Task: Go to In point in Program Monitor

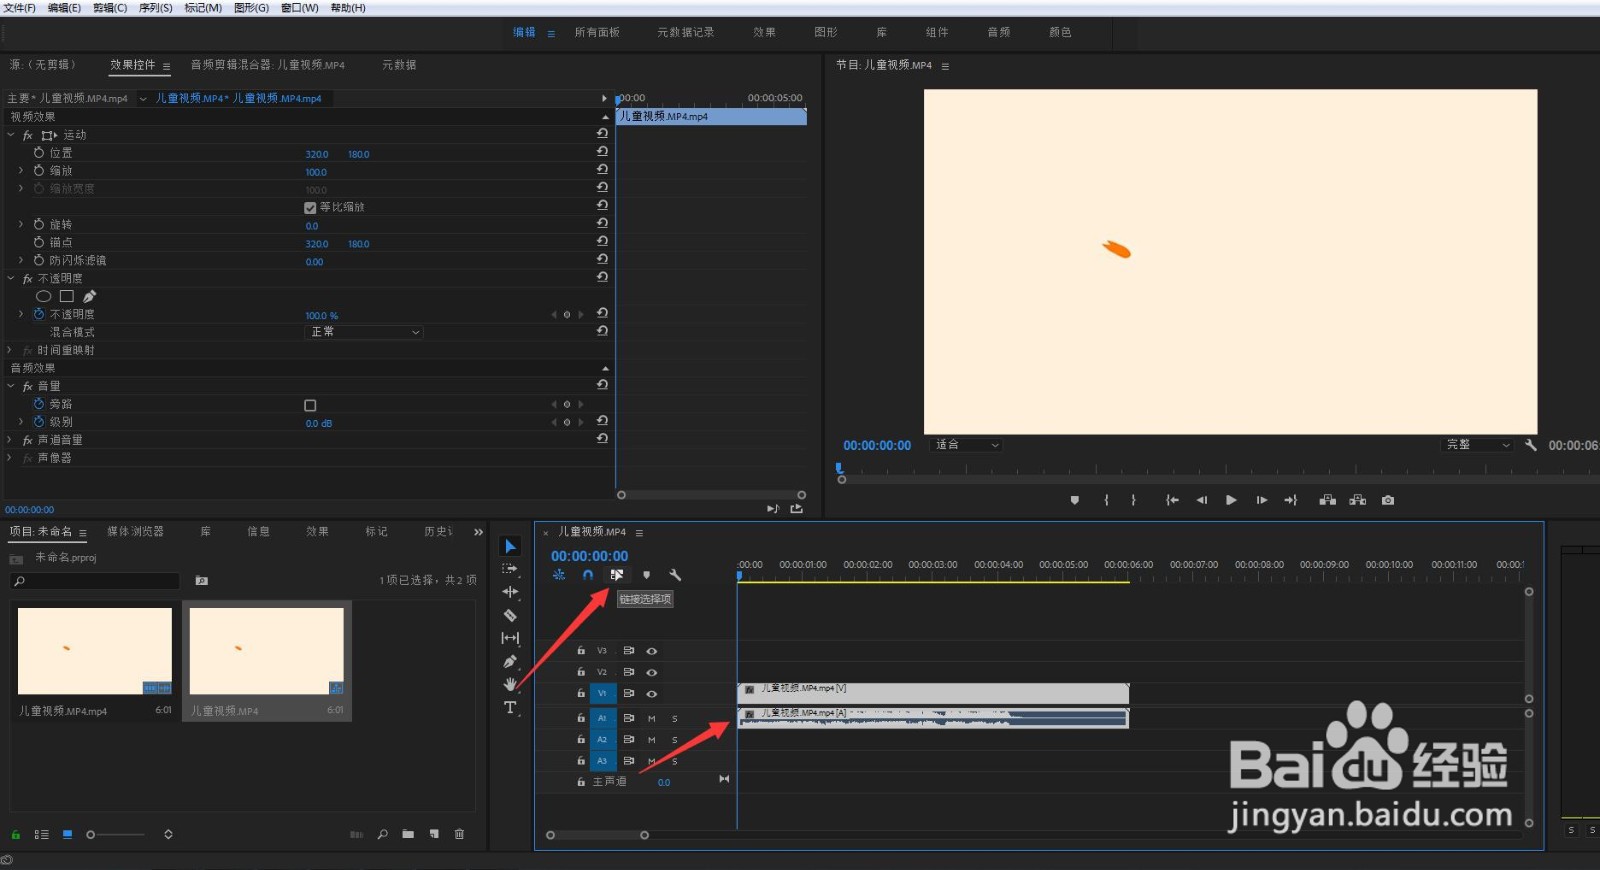Action: point(1172,500)
